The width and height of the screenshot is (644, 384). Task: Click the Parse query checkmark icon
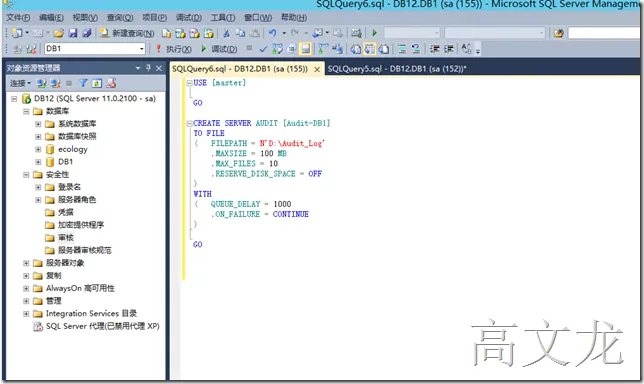click(x=263, y=49)
